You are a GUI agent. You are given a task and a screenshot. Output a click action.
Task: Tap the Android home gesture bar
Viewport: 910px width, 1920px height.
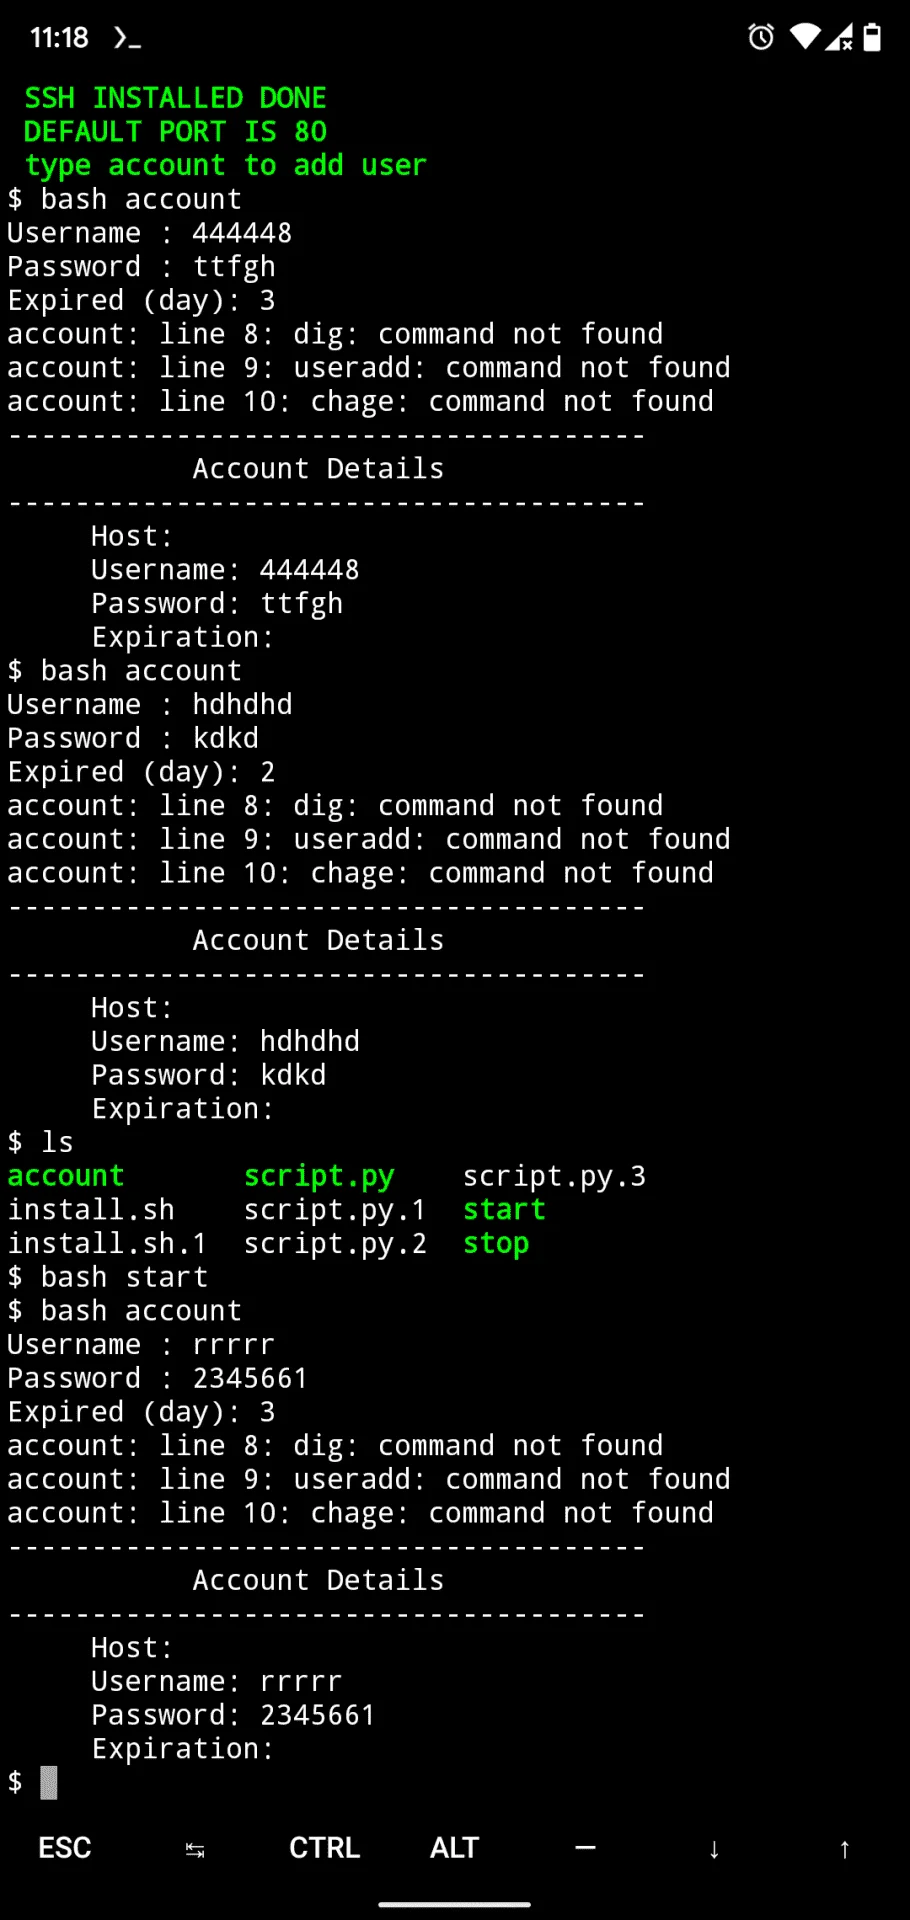(455, 1905)
